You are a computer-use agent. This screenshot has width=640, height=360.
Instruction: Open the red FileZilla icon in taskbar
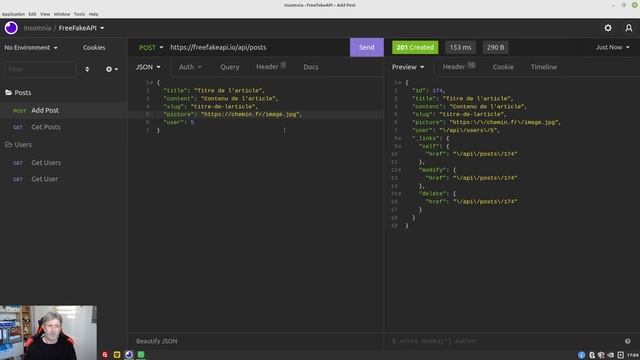click(x=105, y=355)
